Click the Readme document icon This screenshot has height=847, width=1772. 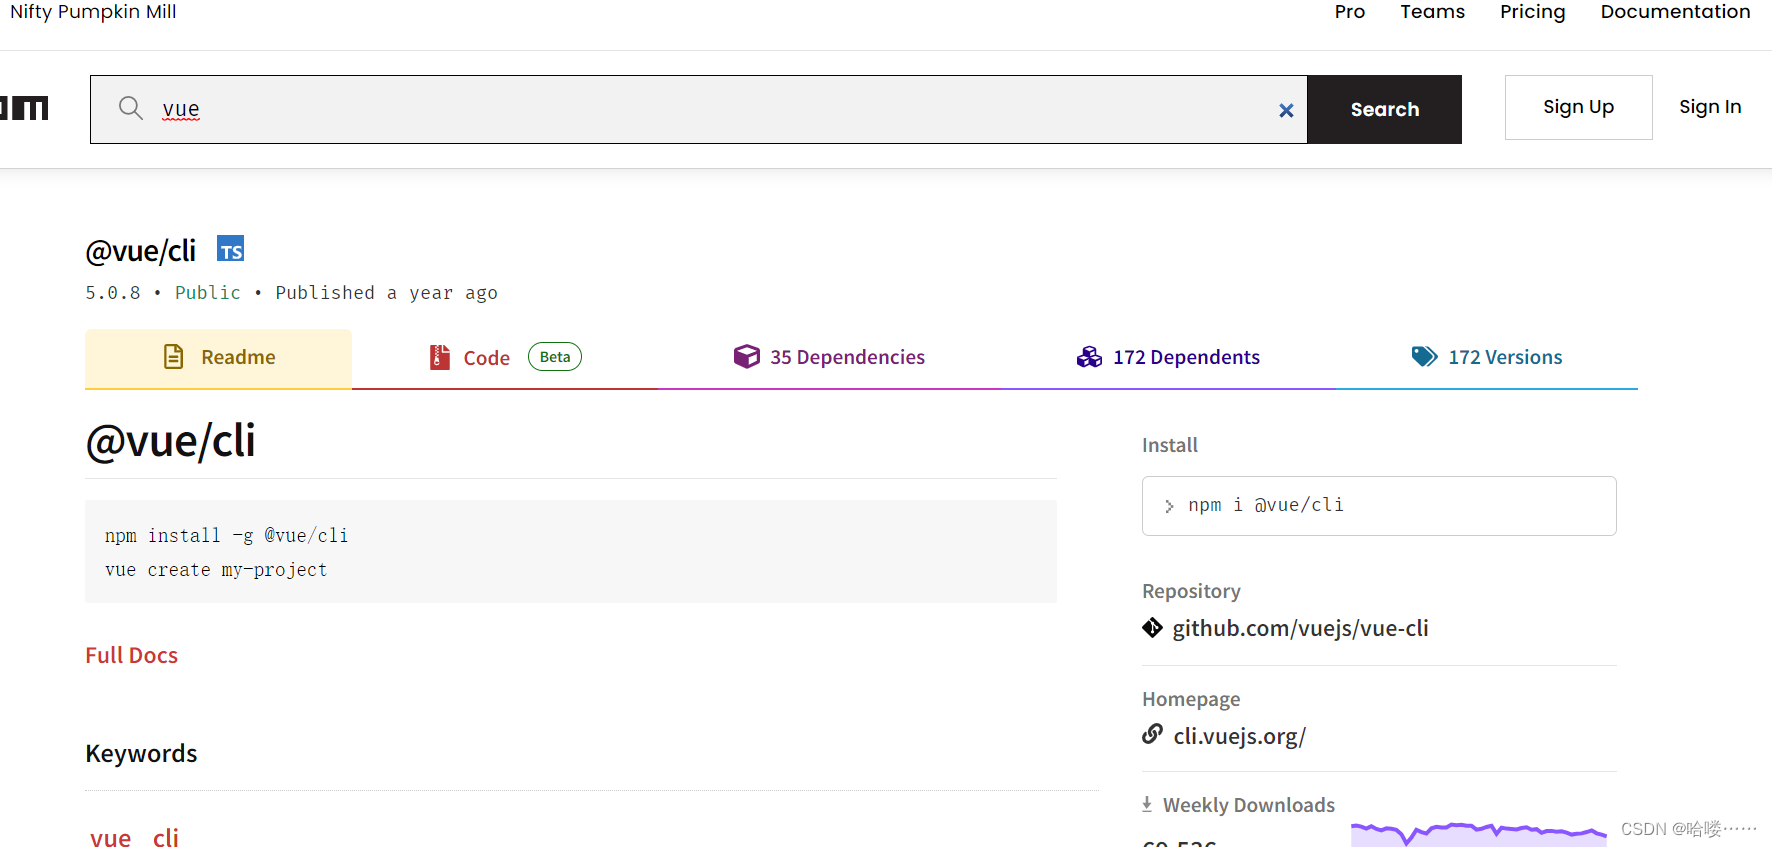point(174,357)
